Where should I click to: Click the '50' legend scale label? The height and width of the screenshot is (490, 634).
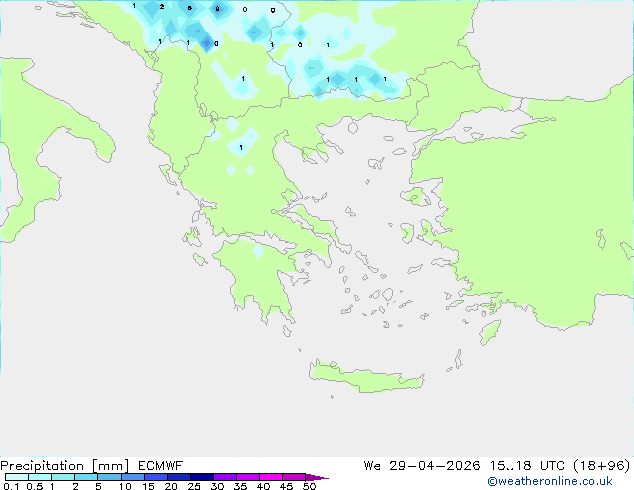309,486
